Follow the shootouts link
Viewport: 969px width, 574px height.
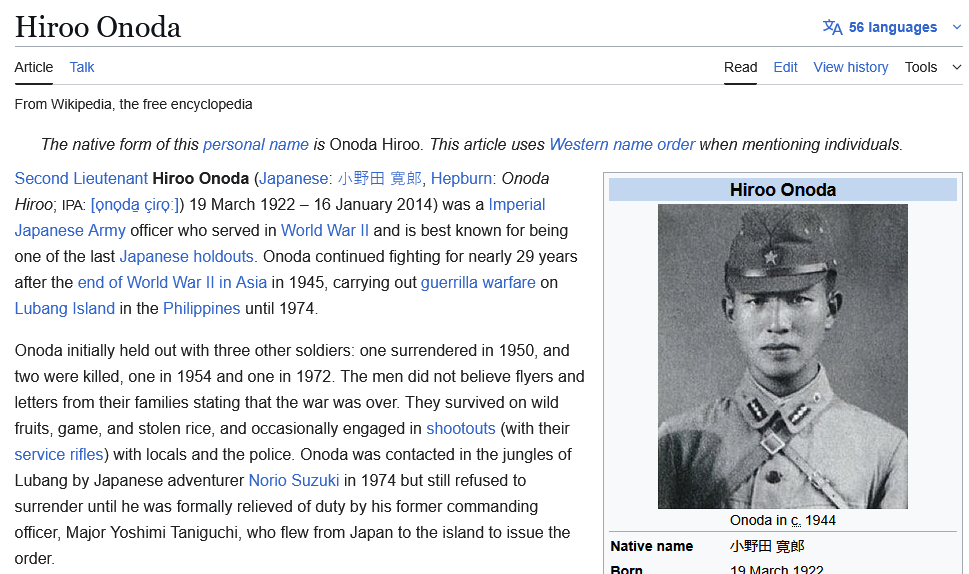461,428
